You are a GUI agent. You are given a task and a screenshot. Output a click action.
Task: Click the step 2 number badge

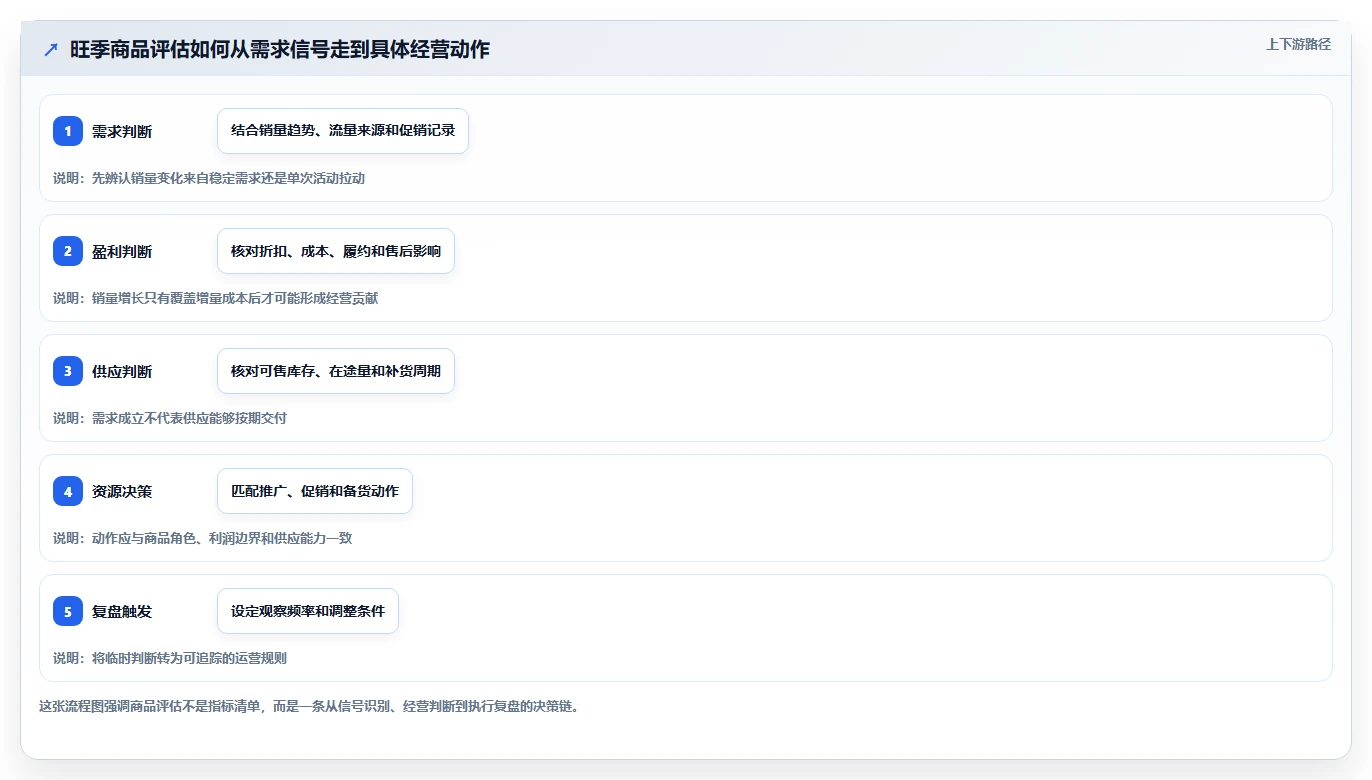[x=68, y=251]
